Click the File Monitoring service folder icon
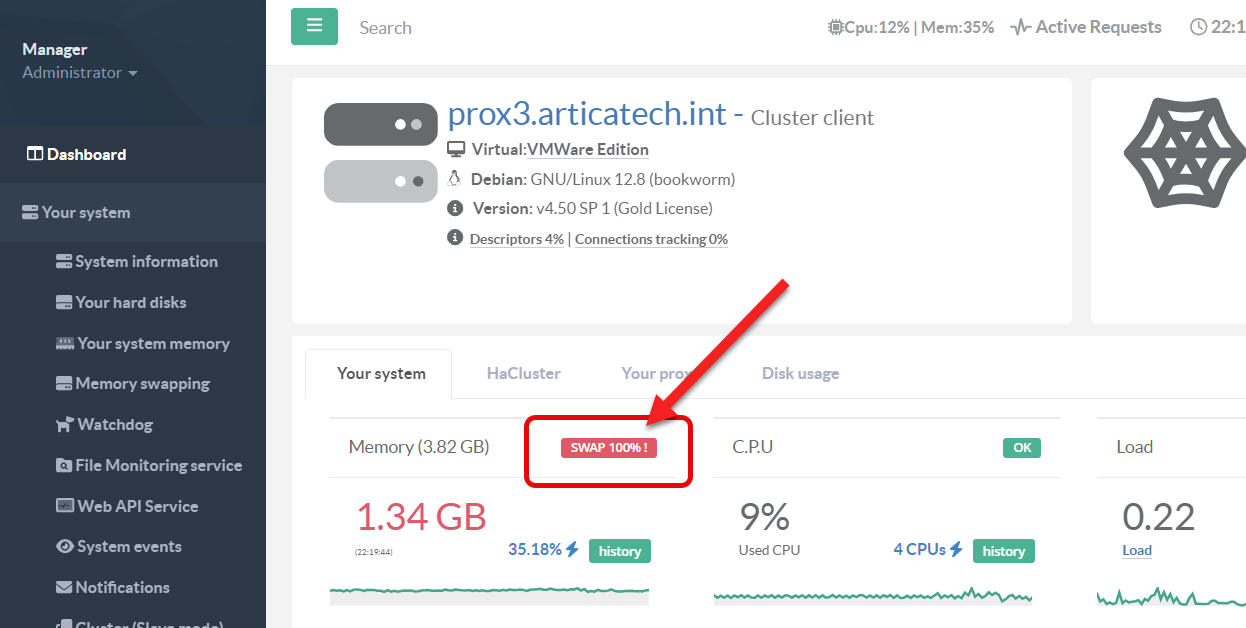The height and width of the screenshot is (628, 1246). (64, 466)
